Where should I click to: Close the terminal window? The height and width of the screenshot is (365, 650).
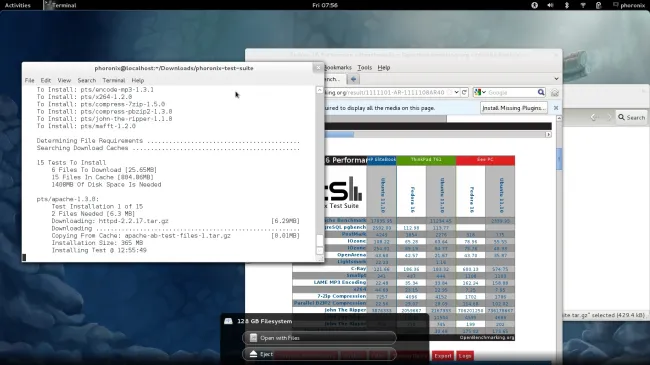318,68
